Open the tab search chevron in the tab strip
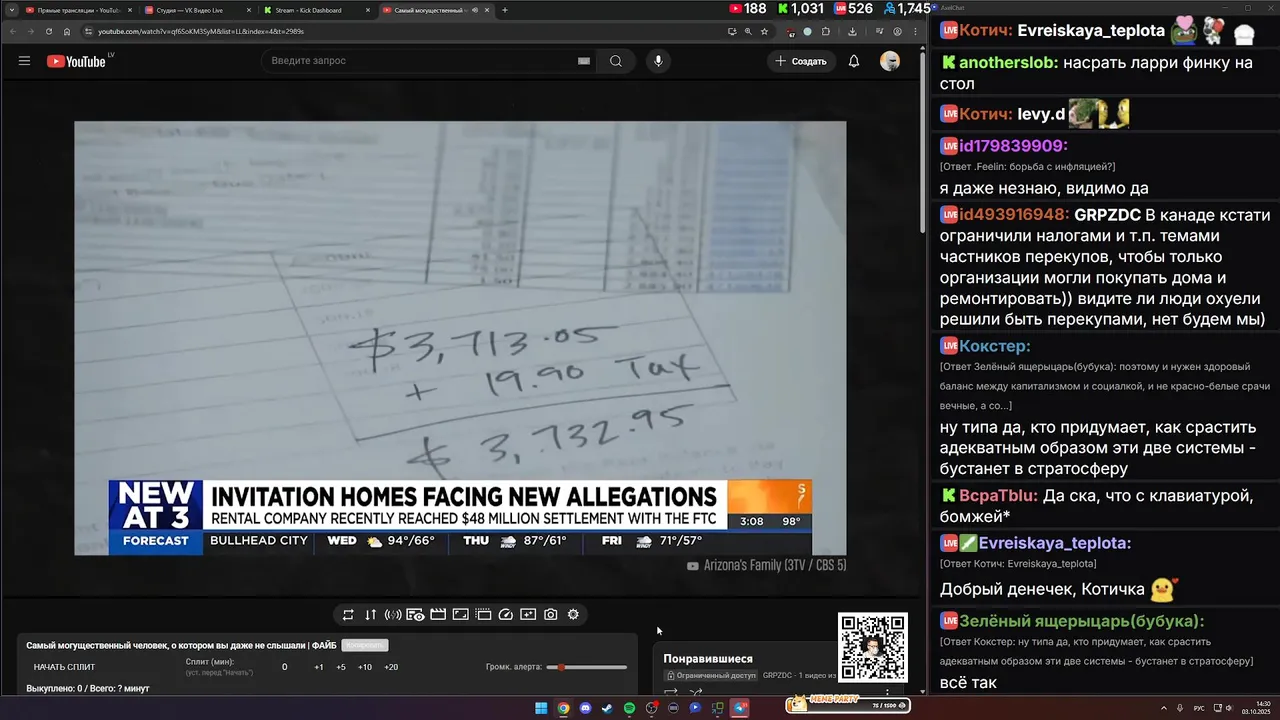The image size is (1280, 720). pos(10,10)
